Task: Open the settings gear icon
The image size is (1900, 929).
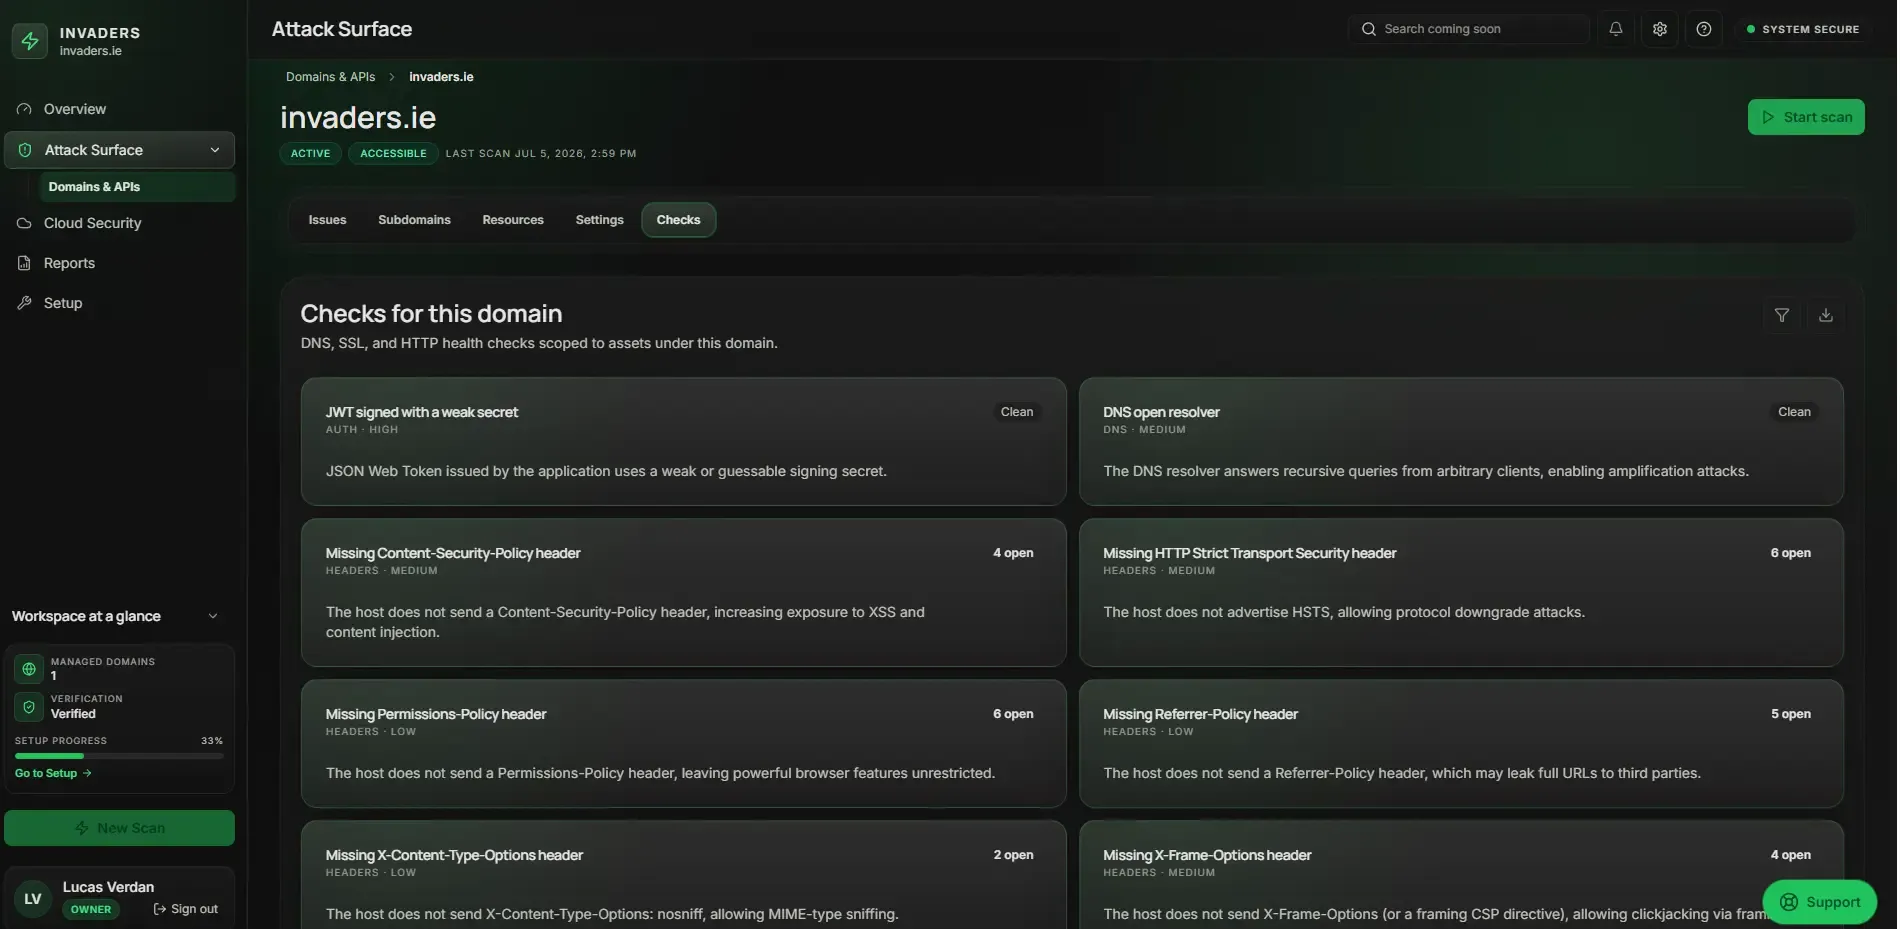Action: pyautogui.click(x=1661, y=29)
